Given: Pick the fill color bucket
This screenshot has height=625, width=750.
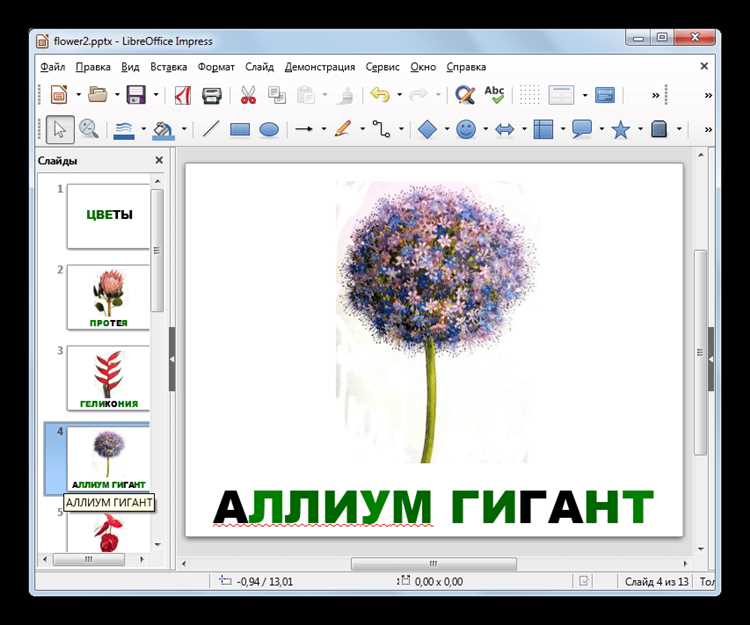Looking at the screenshot, I should click(x=164, y=130).
